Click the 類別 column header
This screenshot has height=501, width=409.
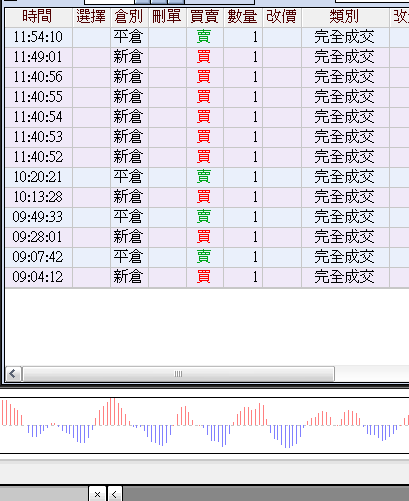[x=345, y=17]
